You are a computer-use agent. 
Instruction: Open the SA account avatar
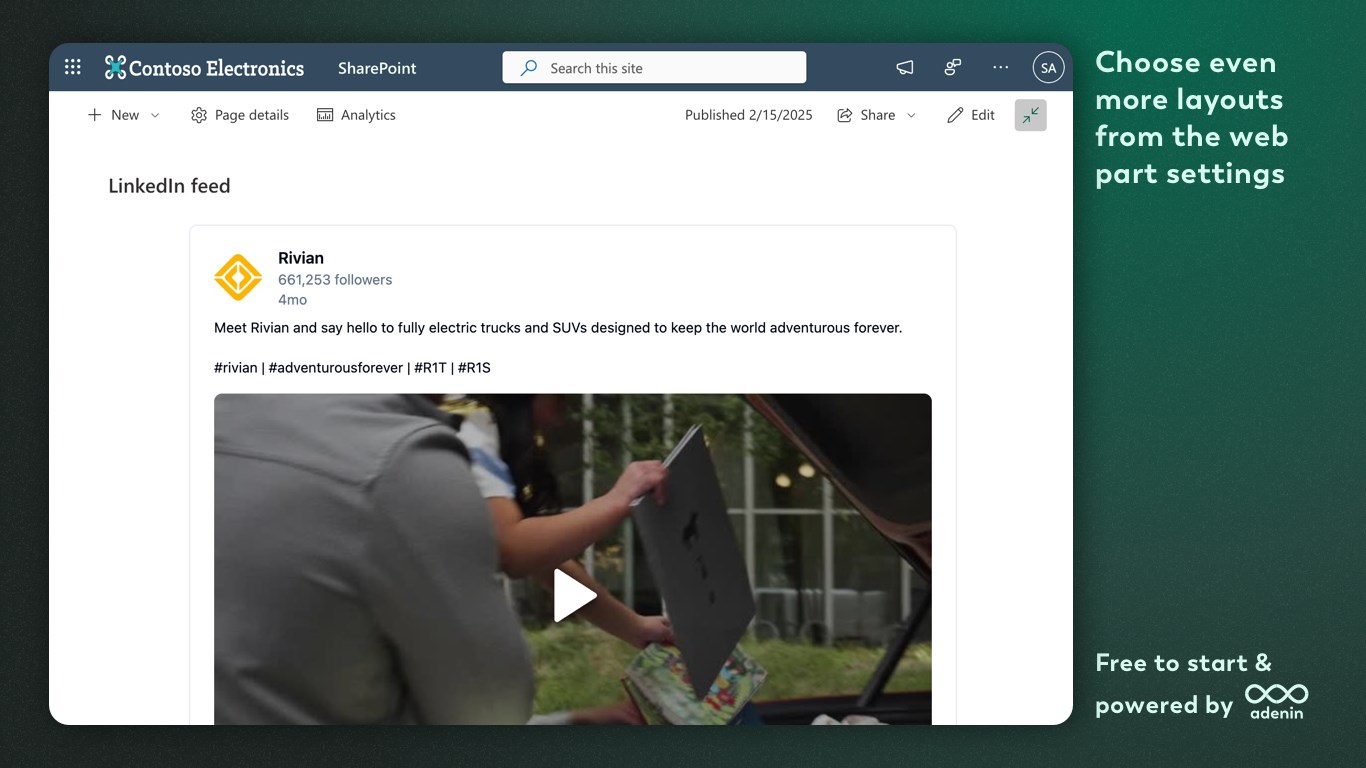(x=1048, y=68)
